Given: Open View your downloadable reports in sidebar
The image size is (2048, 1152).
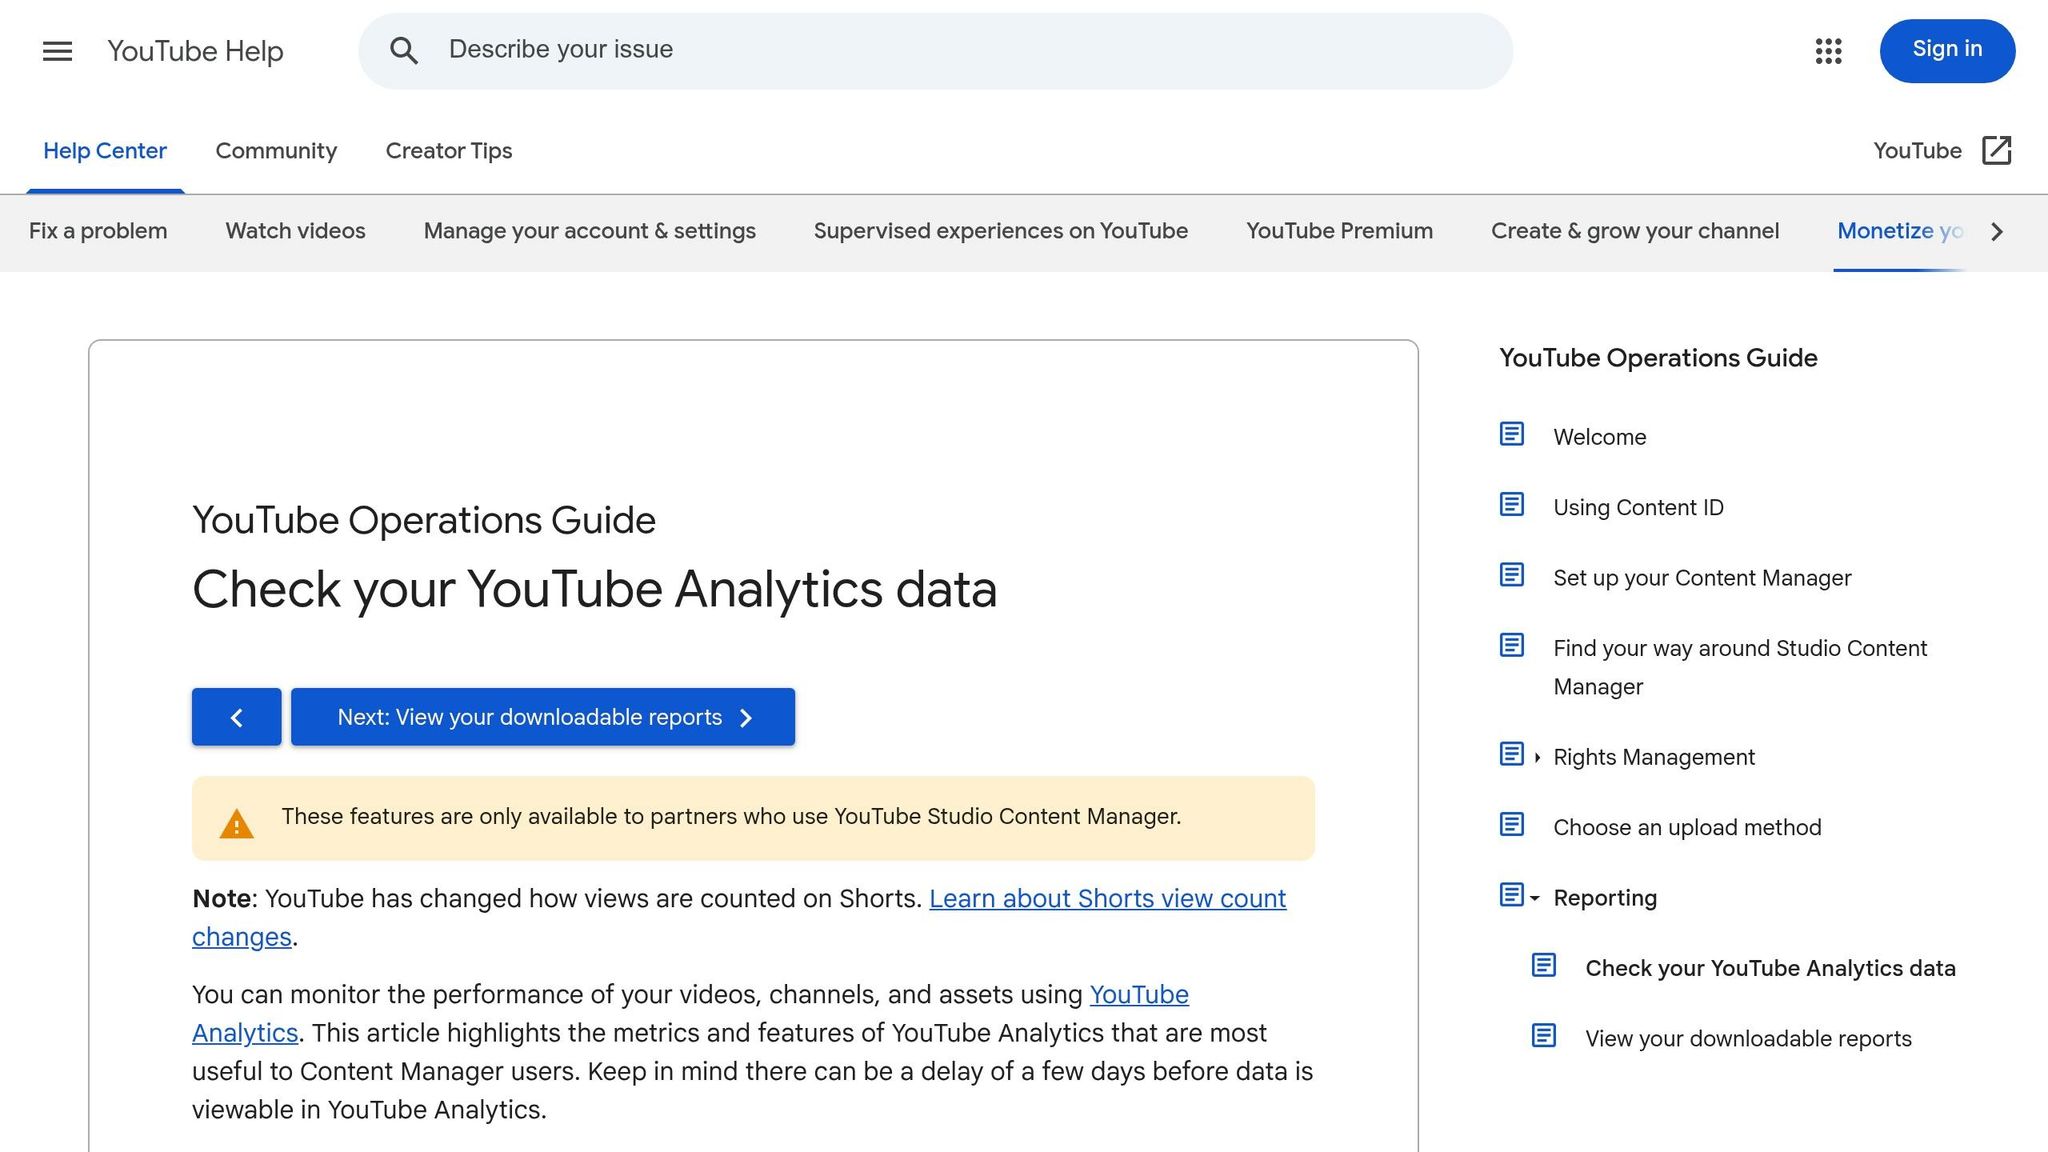Looking at the screenshot, I should pos(1748,1039).
